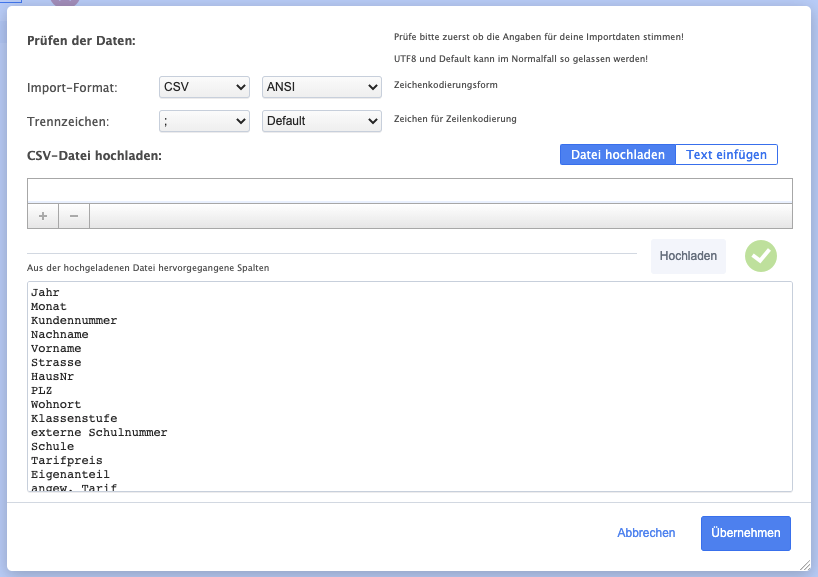Viewport: 818px width, 577px height.
Task: Switch to the Datei hochladen tab
Action: (x=617, y=154)
